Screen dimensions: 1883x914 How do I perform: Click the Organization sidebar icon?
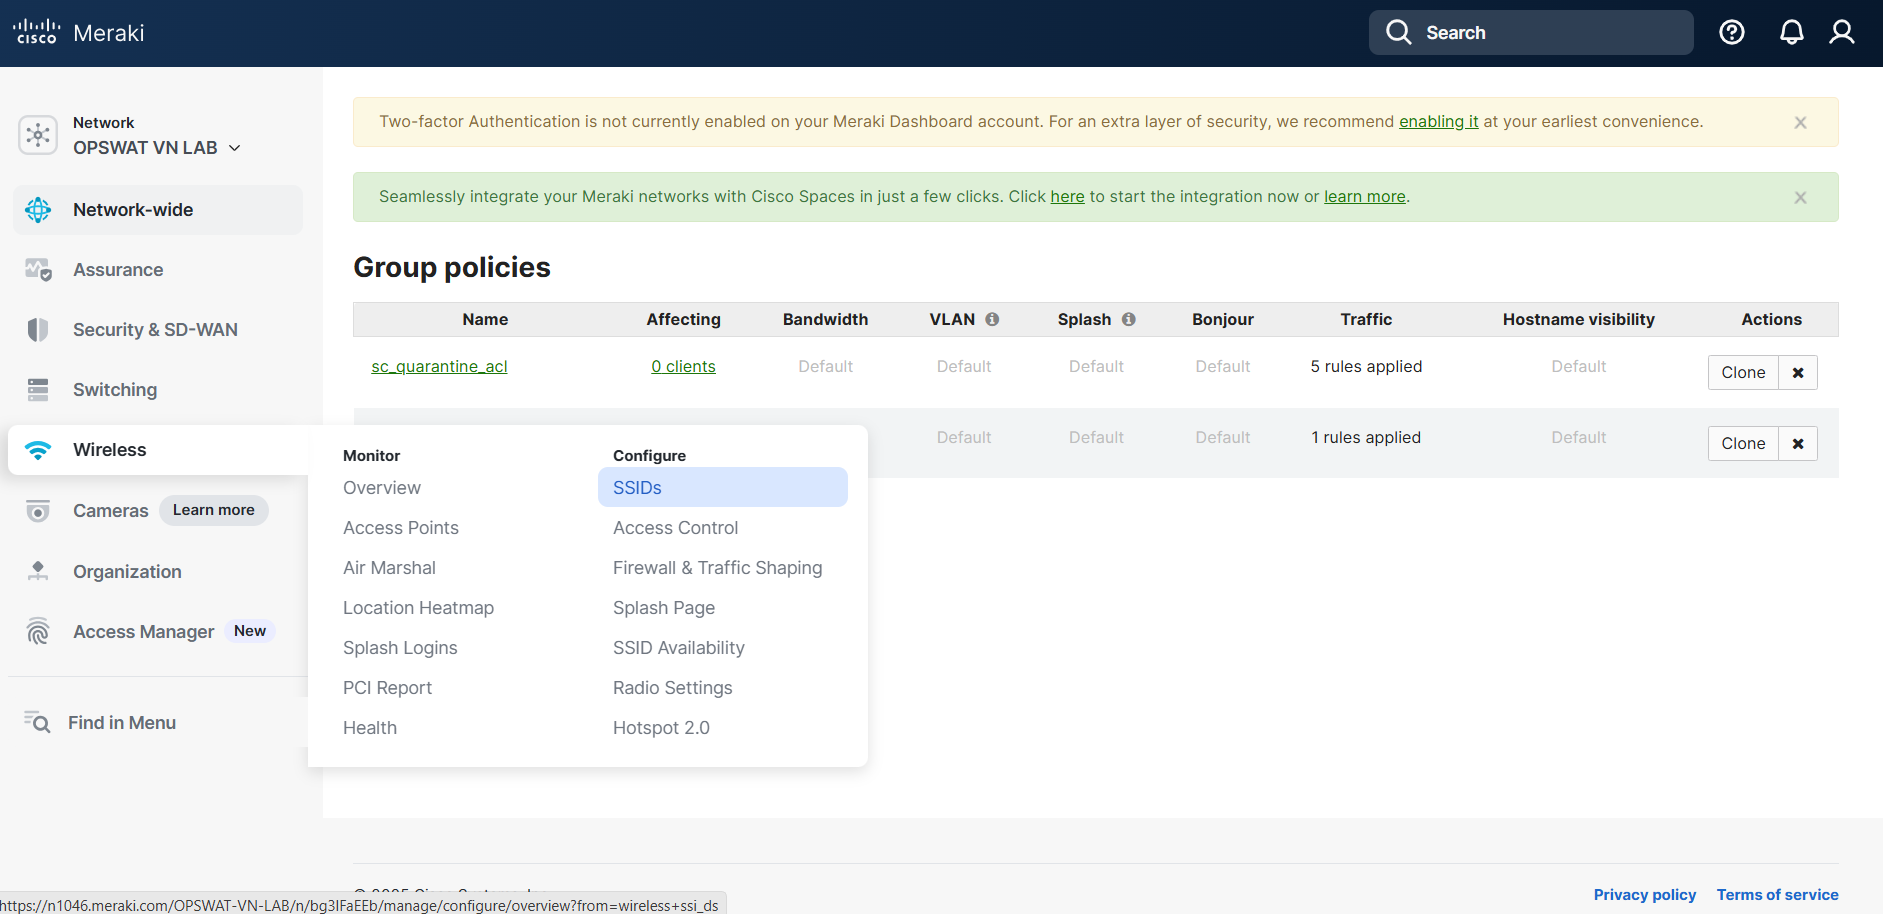point(38,571)
